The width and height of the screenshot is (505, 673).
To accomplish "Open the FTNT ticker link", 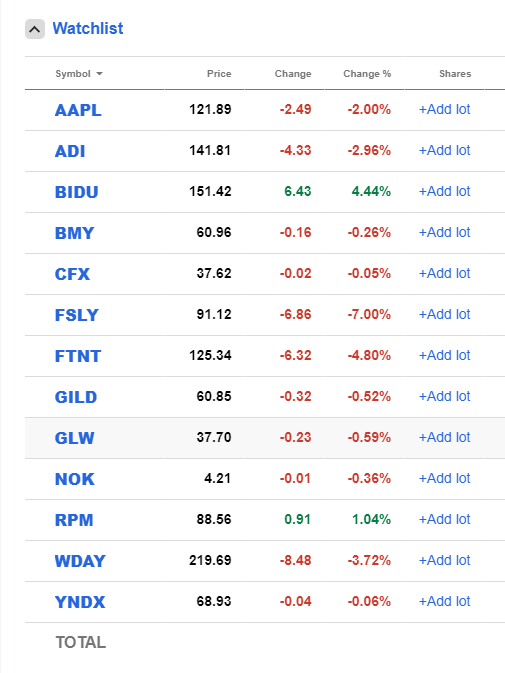I will (x=78, y=356).
